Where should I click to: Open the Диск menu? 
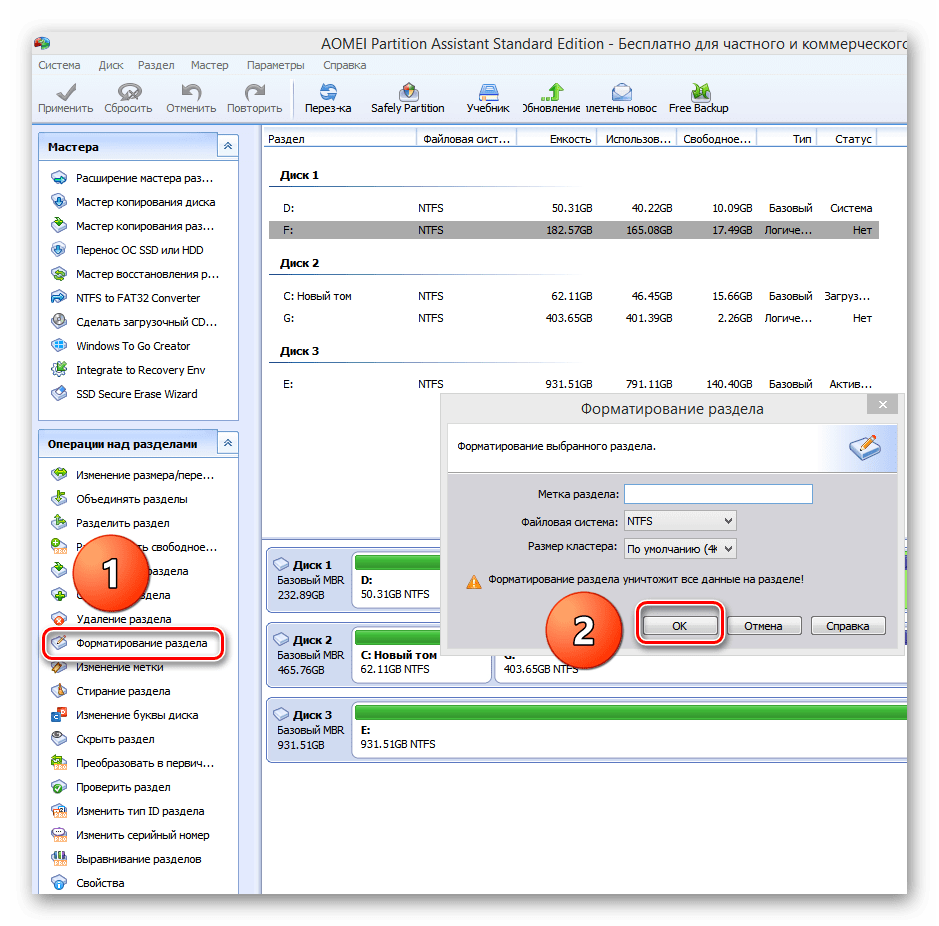(x=111, y=65)
